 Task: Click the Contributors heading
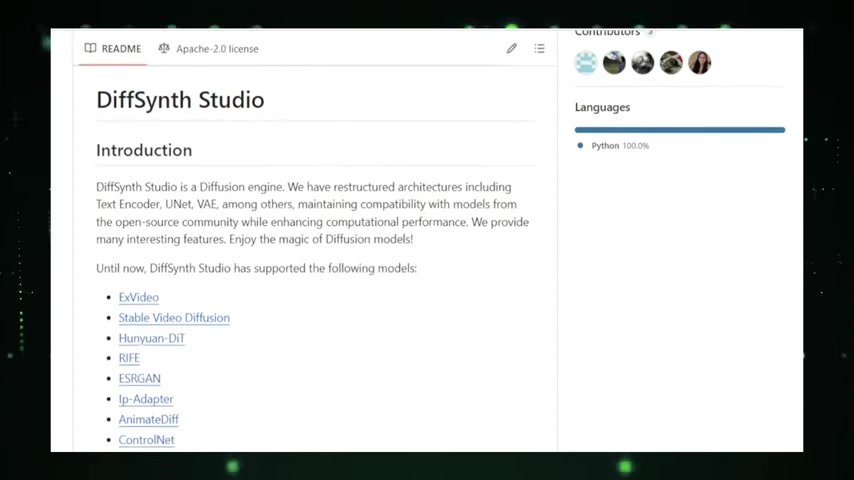coord(607,33)
